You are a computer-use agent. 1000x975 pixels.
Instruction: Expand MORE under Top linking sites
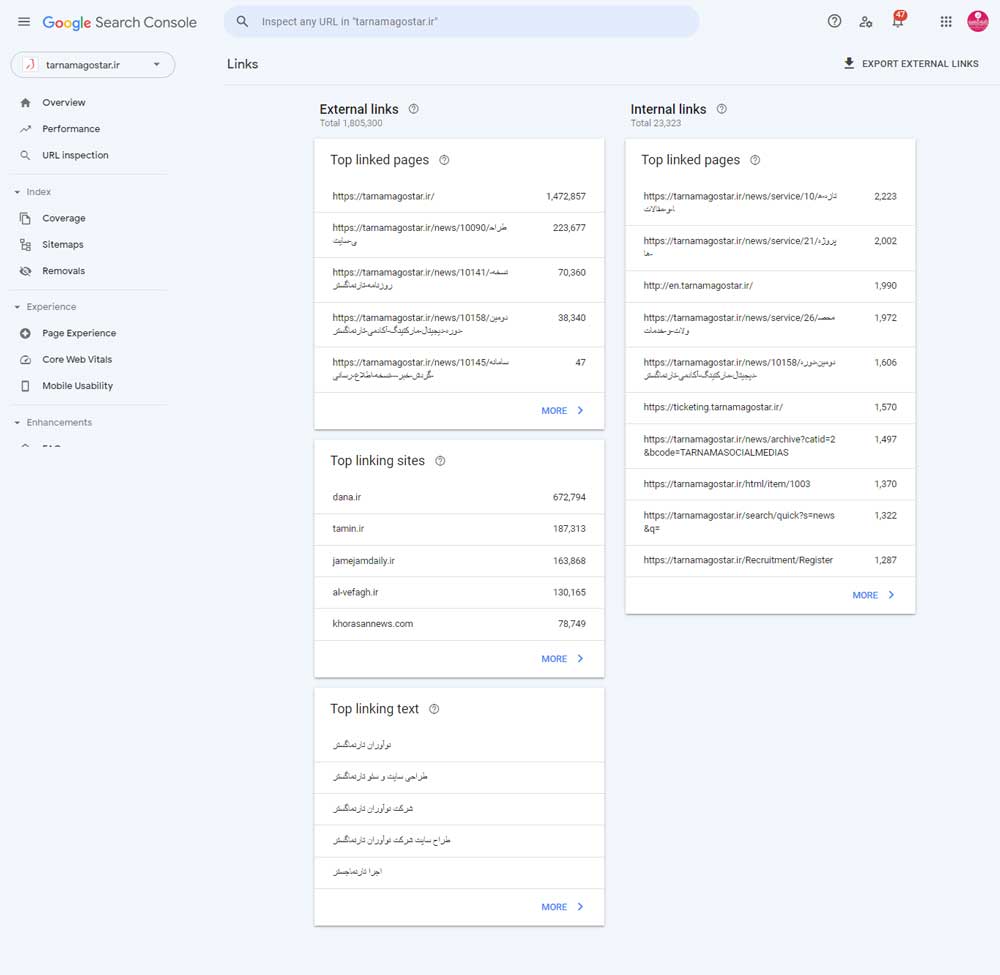coord(562,659)
